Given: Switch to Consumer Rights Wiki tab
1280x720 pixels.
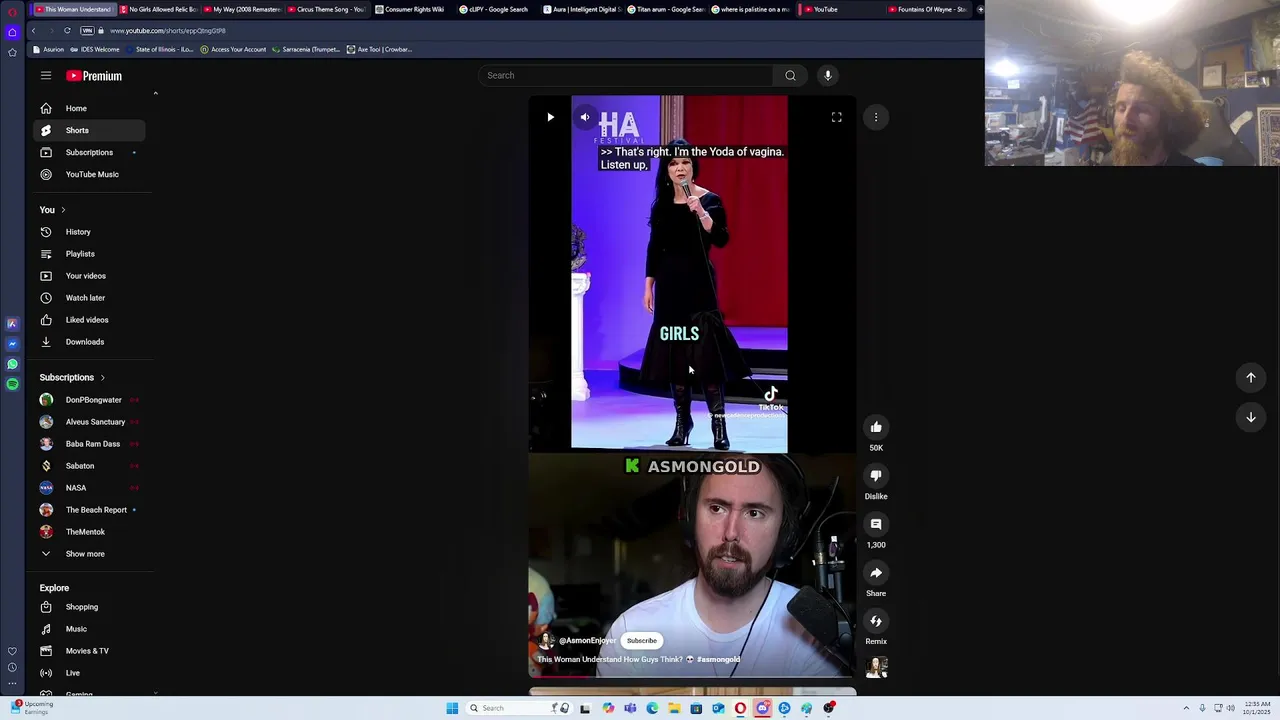Looking at the screenshot, I should (x=410, y=9).
